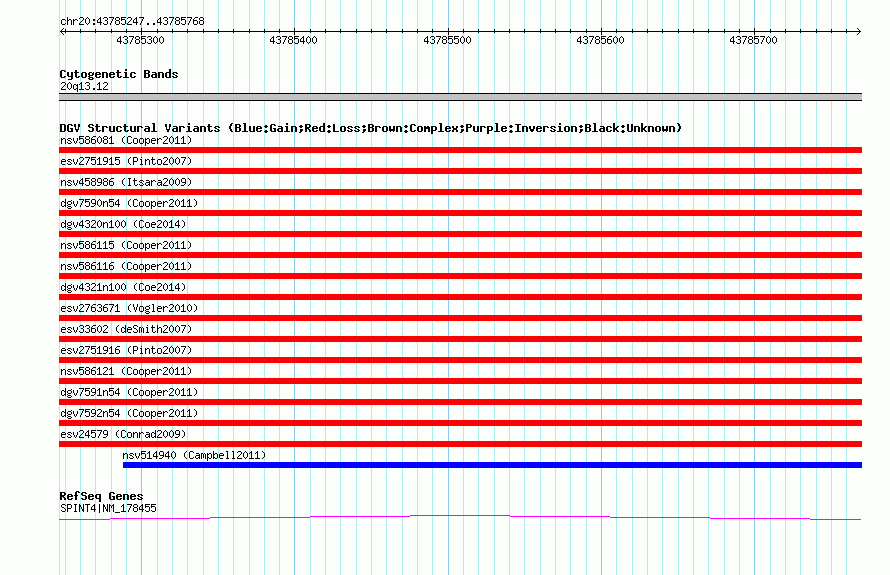Click the magenta SPINT4 gene line

(x=460, y=517)
